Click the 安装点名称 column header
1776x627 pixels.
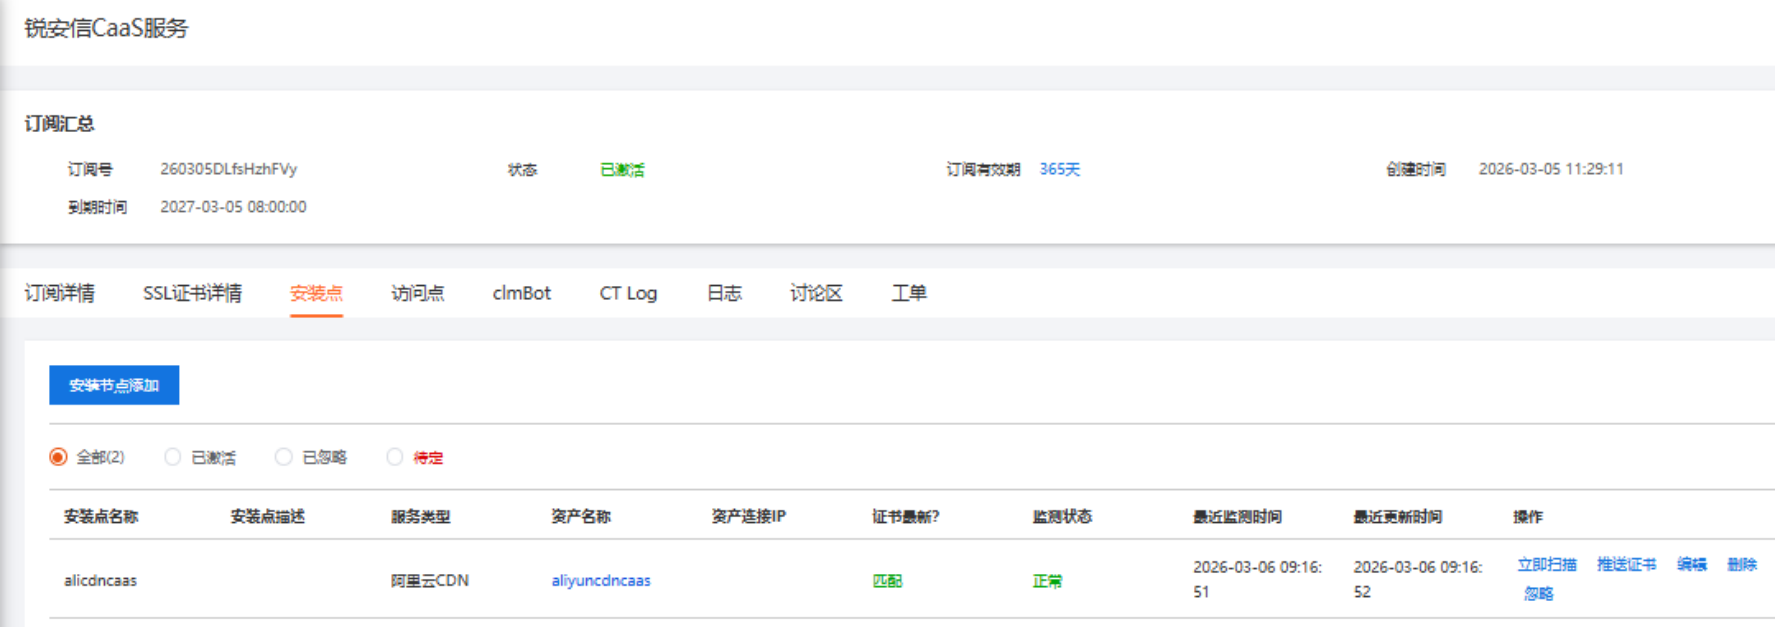[101, 517]
